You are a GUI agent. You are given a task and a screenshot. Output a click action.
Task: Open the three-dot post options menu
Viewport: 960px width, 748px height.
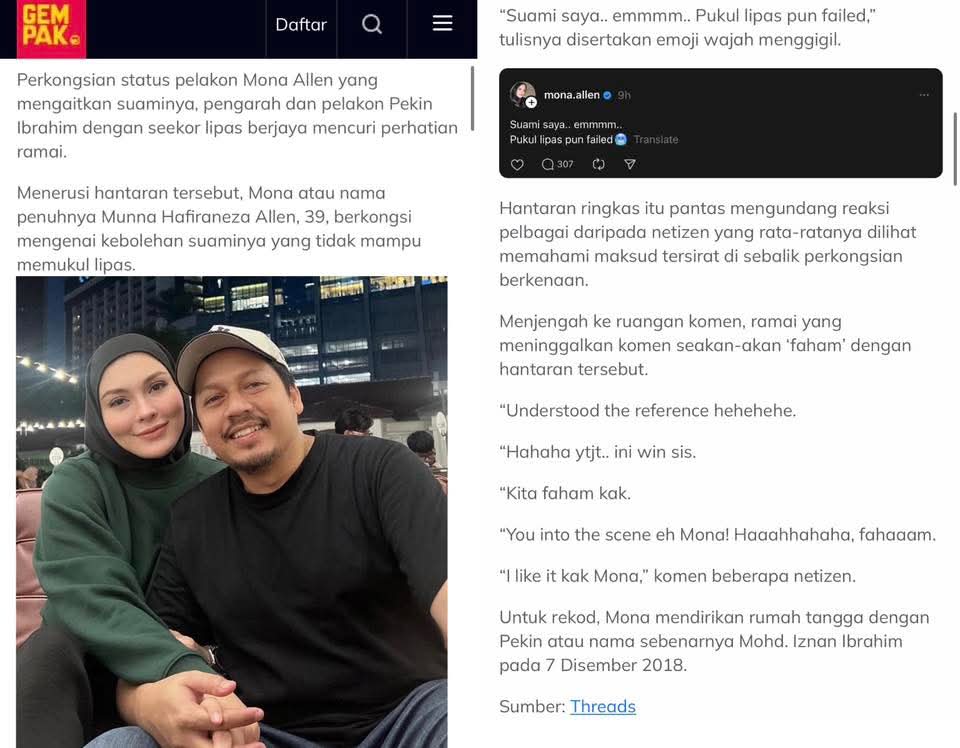[924, 95]
